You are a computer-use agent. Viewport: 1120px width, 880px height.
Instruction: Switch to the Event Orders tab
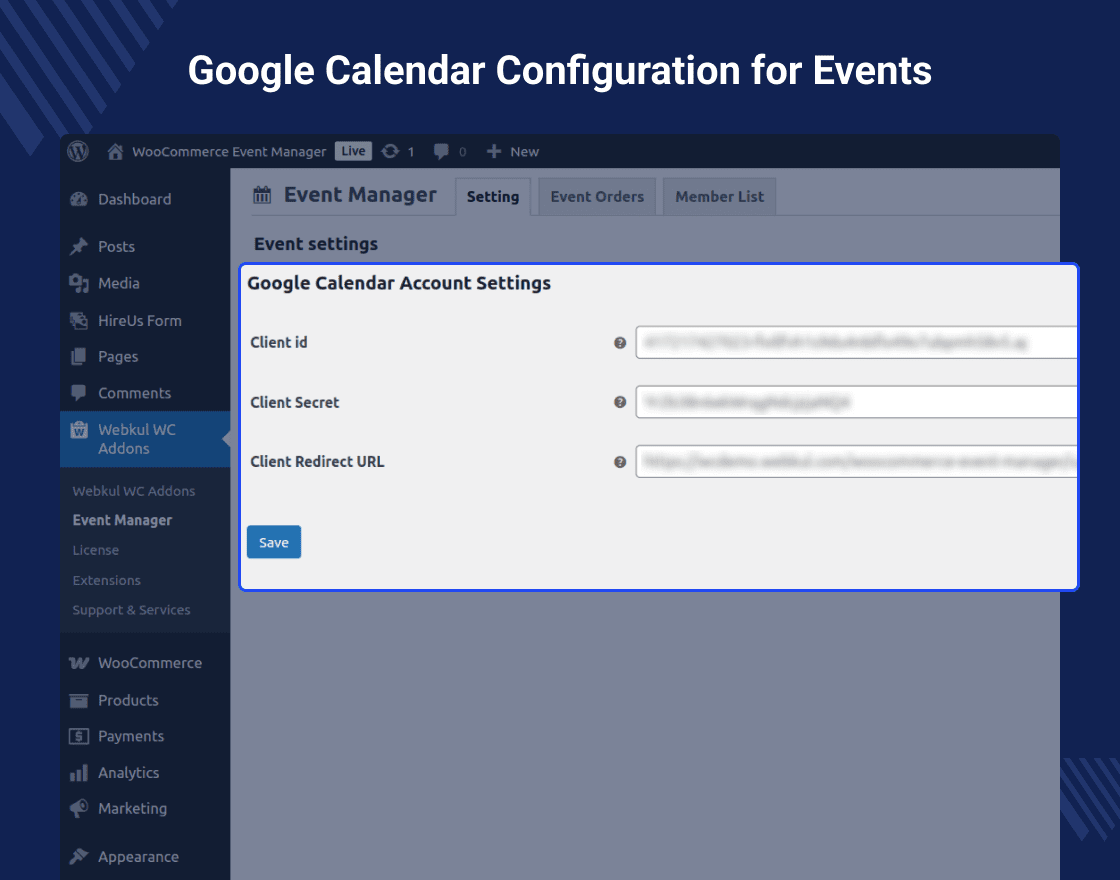tap(596, 196)
